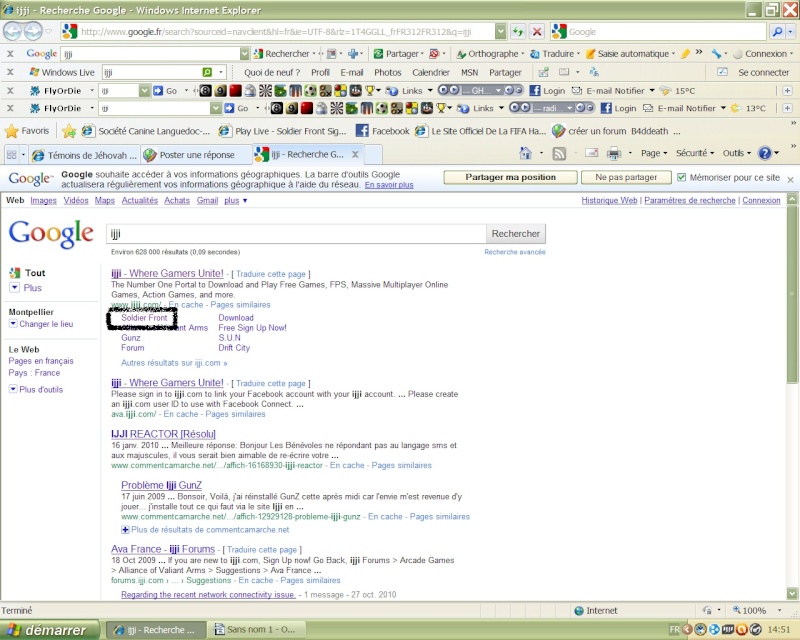Close the Windows Live toolbar with its X

tap(10, 72)
